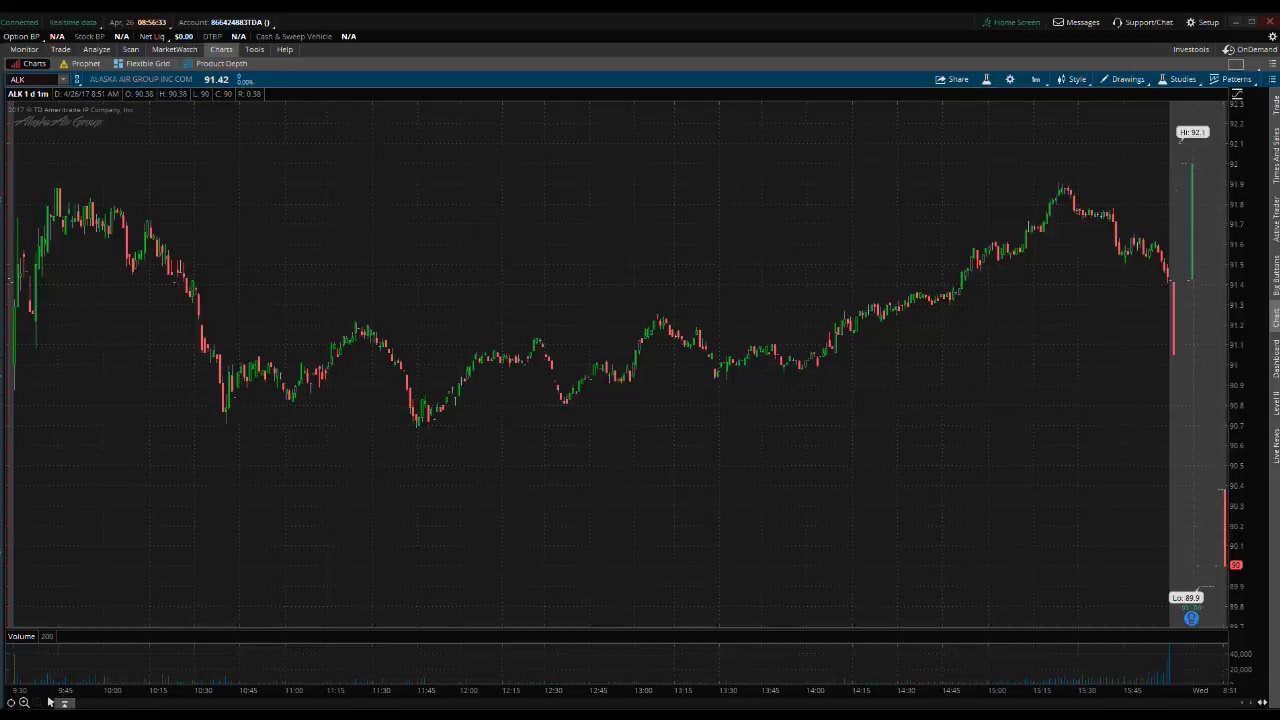
Task: Open Times And Sales side panel
Action: coord(1275,155)
